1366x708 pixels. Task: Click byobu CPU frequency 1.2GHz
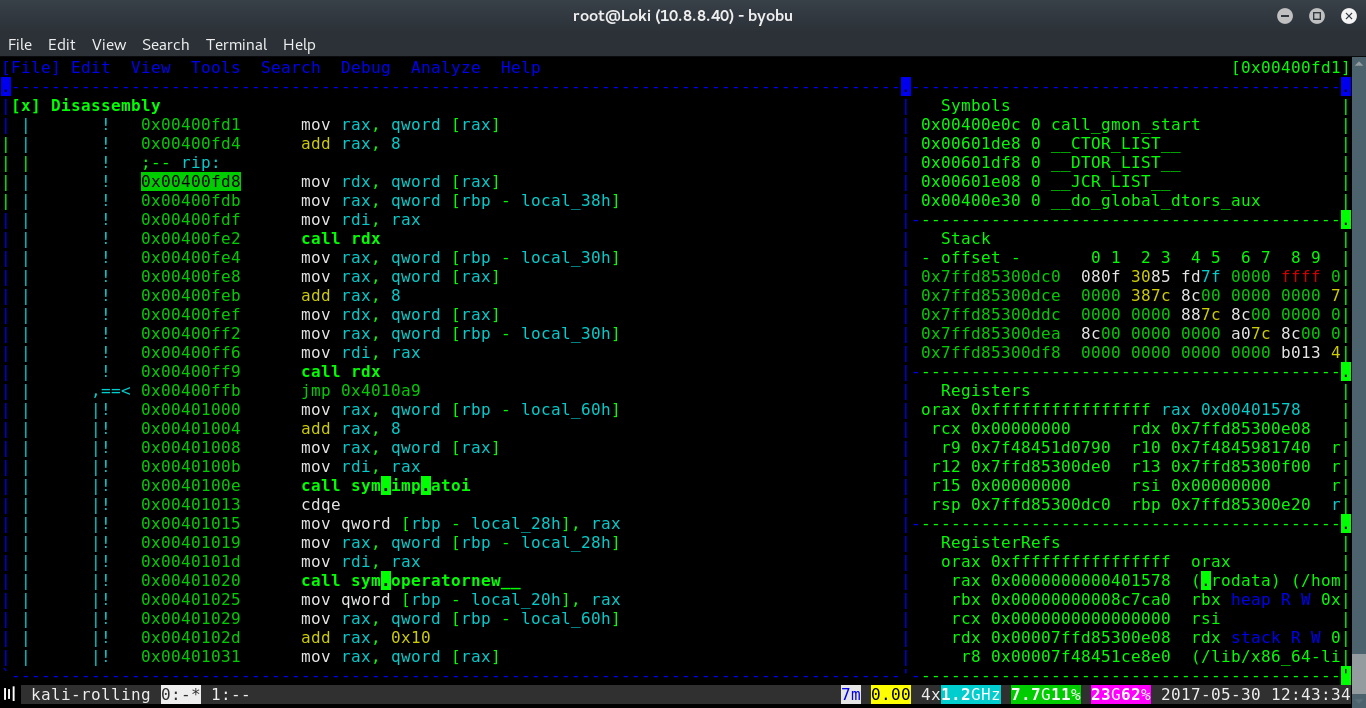pos(971,694)
